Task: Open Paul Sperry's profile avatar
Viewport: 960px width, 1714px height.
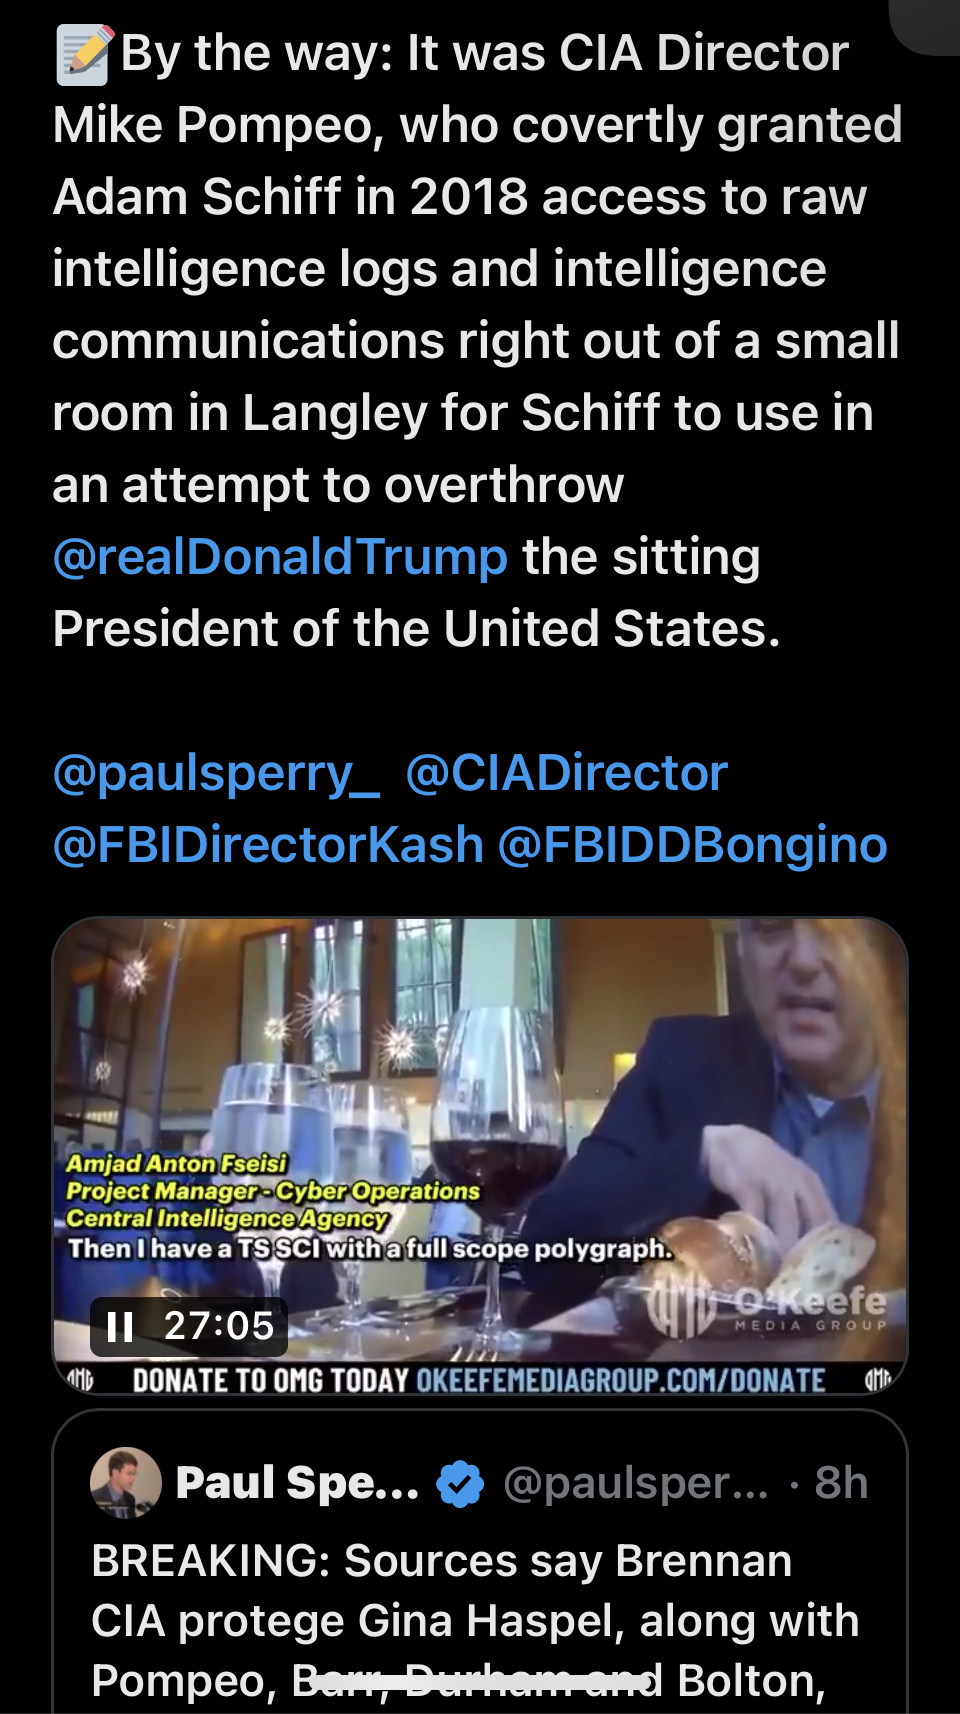Action: coord(126,1482)
